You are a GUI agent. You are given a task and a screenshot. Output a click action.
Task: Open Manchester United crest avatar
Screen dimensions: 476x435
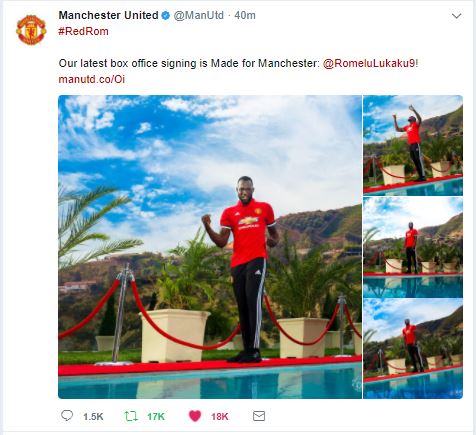pos(31,30)
